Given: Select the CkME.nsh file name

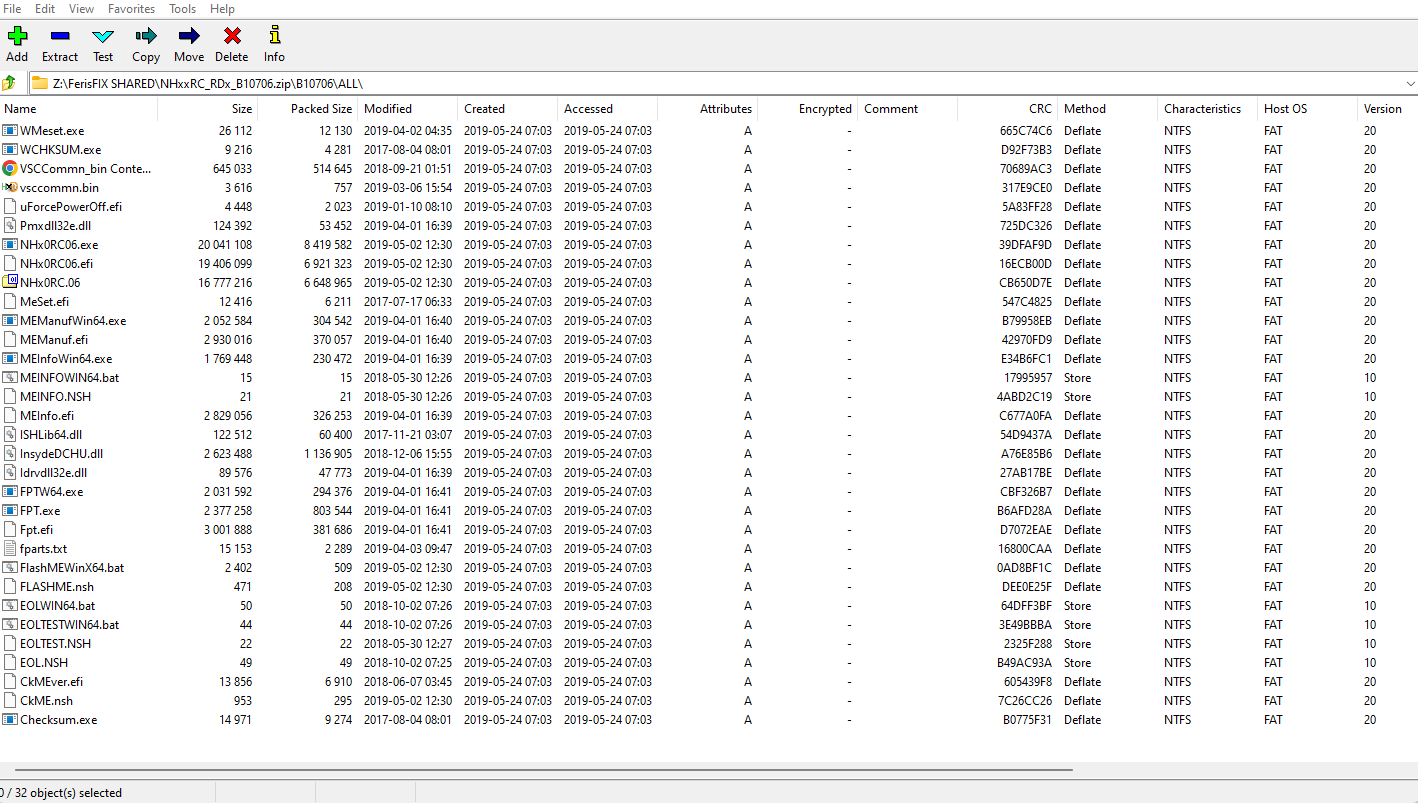Looking at the screenshot, I should click(46, 701).
